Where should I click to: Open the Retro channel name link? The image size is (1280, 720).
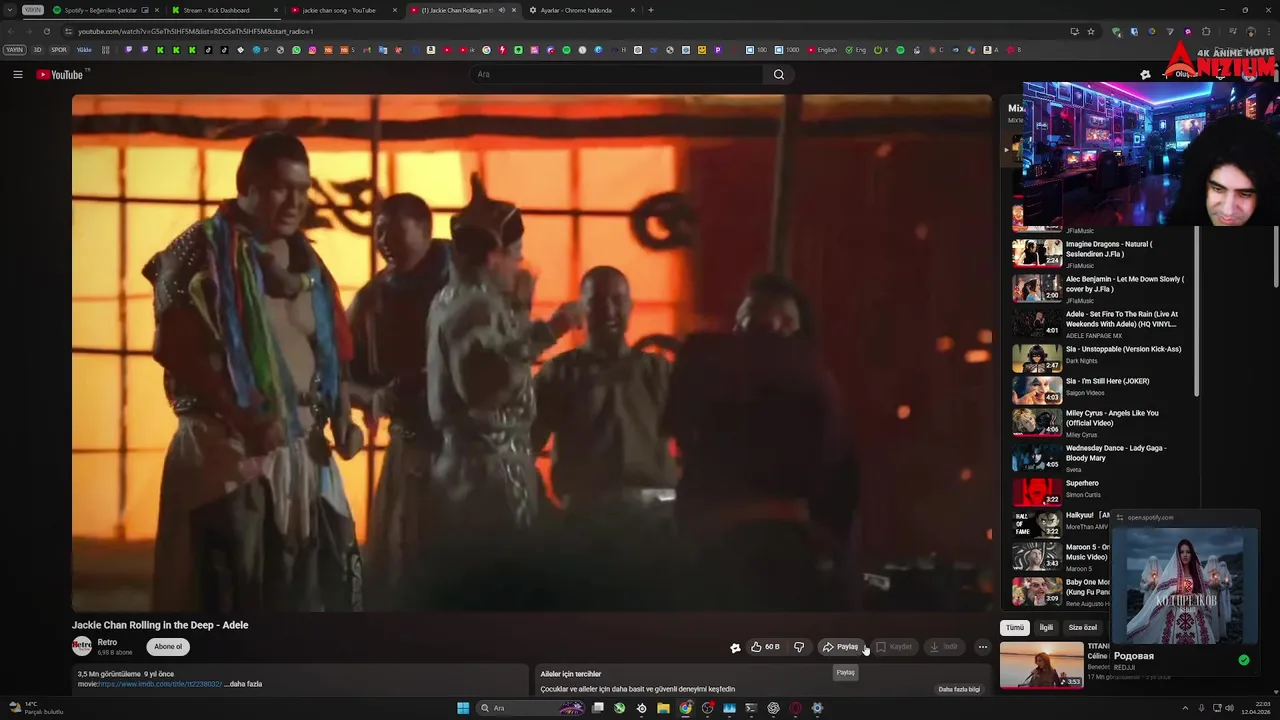[x=107, y=642]
